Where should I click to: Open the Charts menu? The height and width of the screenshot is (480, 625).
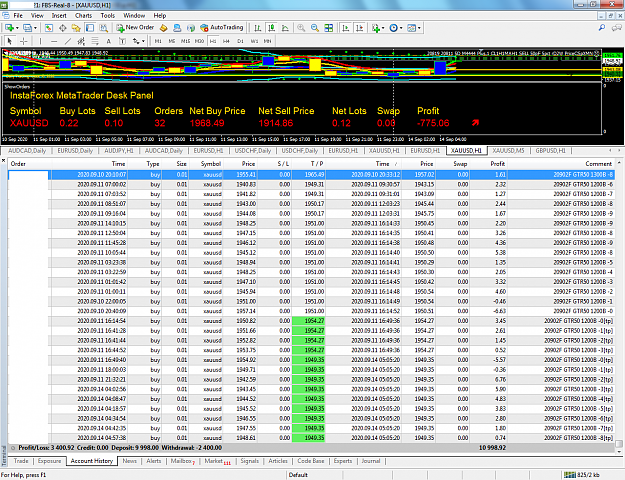83,16
